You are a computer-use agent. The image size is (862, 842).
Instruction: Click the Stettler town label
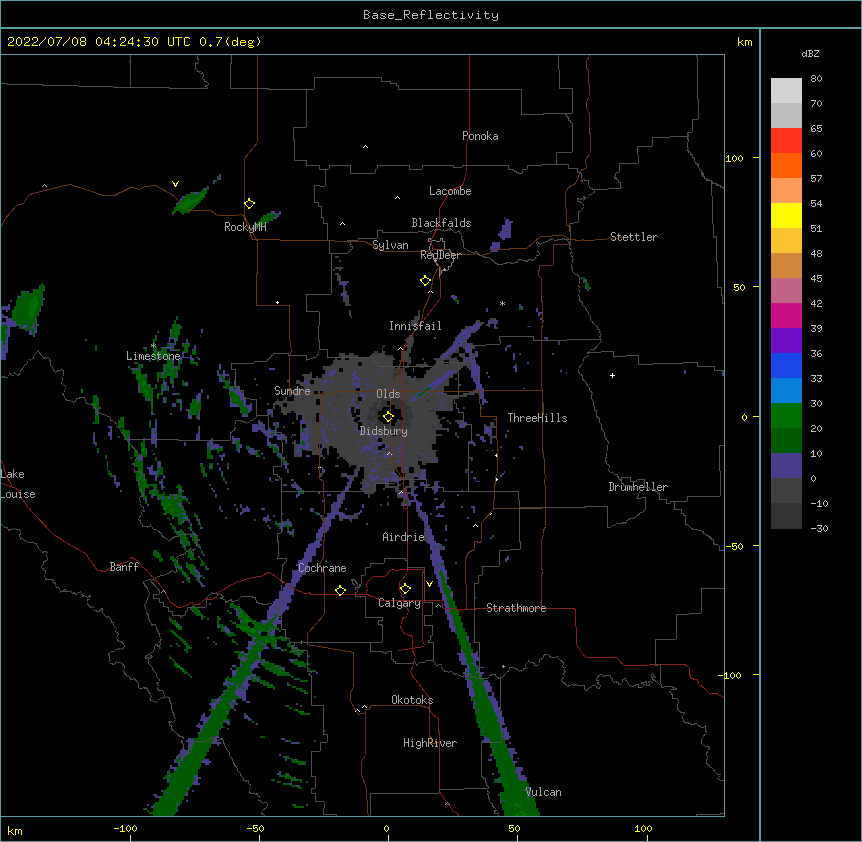click(634, 237)
